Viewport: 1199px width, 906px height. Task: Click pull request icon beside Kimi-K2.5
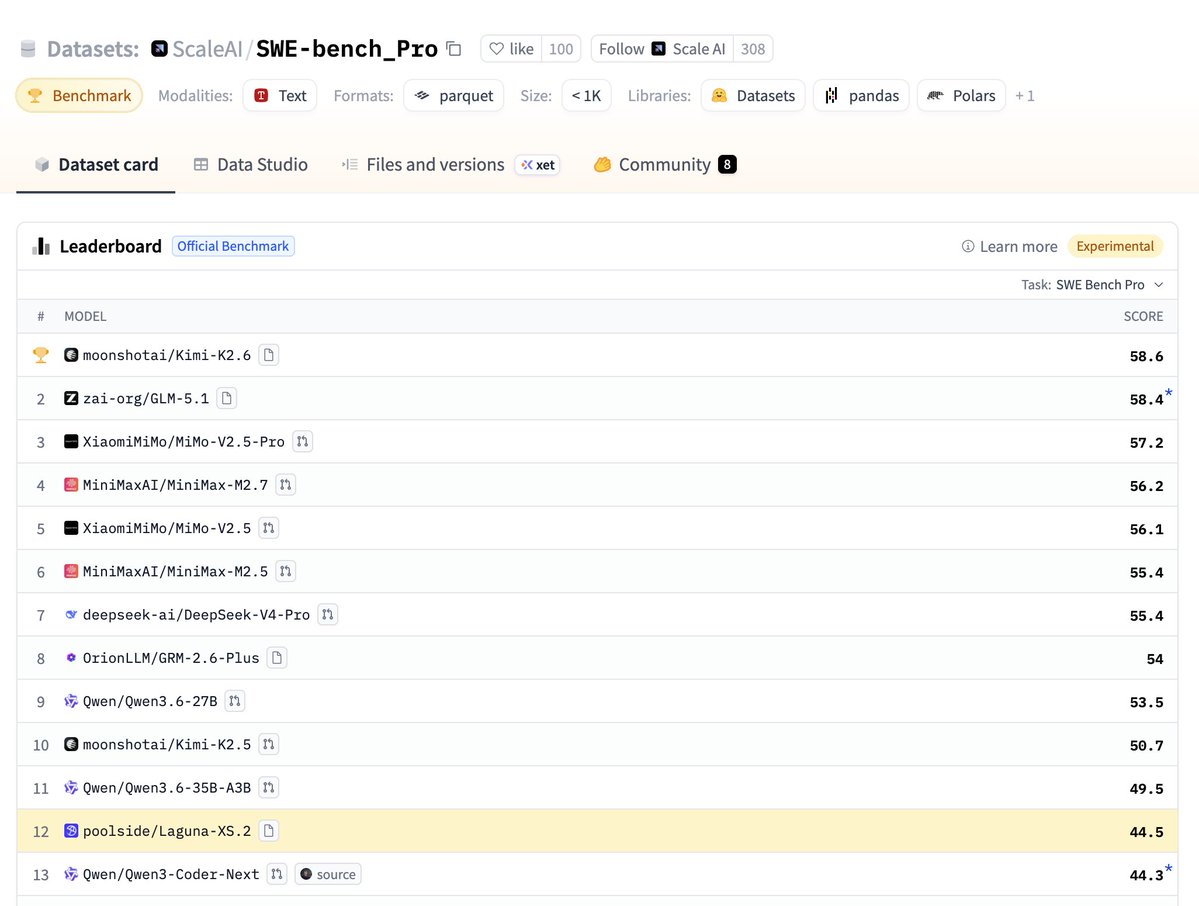click(268, 744)
